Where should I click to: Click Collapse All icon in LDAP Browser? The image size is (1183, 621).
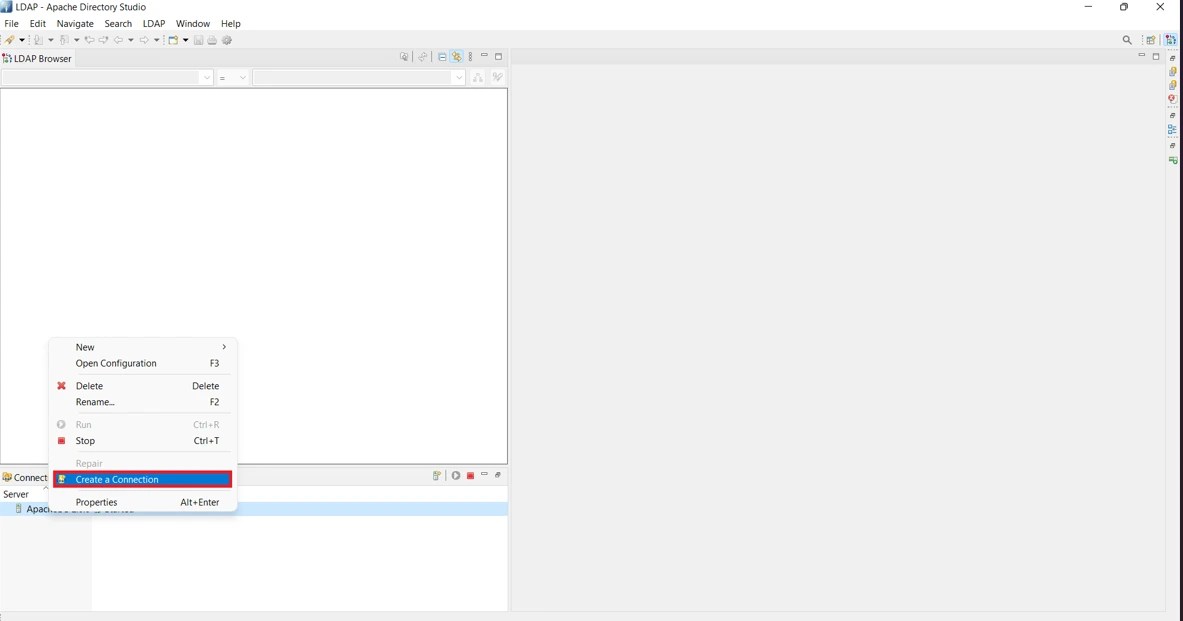(442, 57)
